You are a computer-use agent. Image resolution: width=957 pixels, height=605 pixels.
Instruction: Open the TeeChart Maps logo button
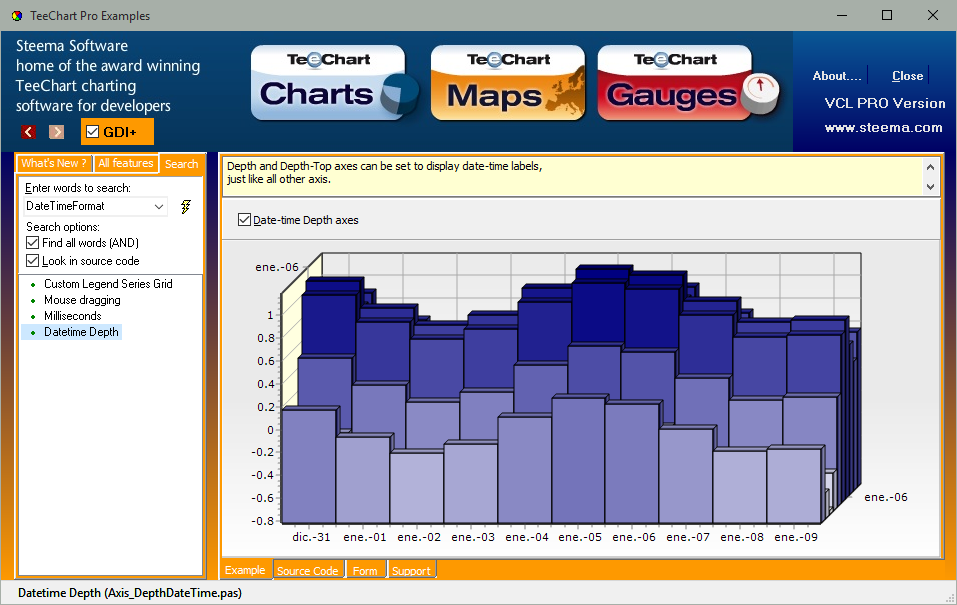coord(508,83)
